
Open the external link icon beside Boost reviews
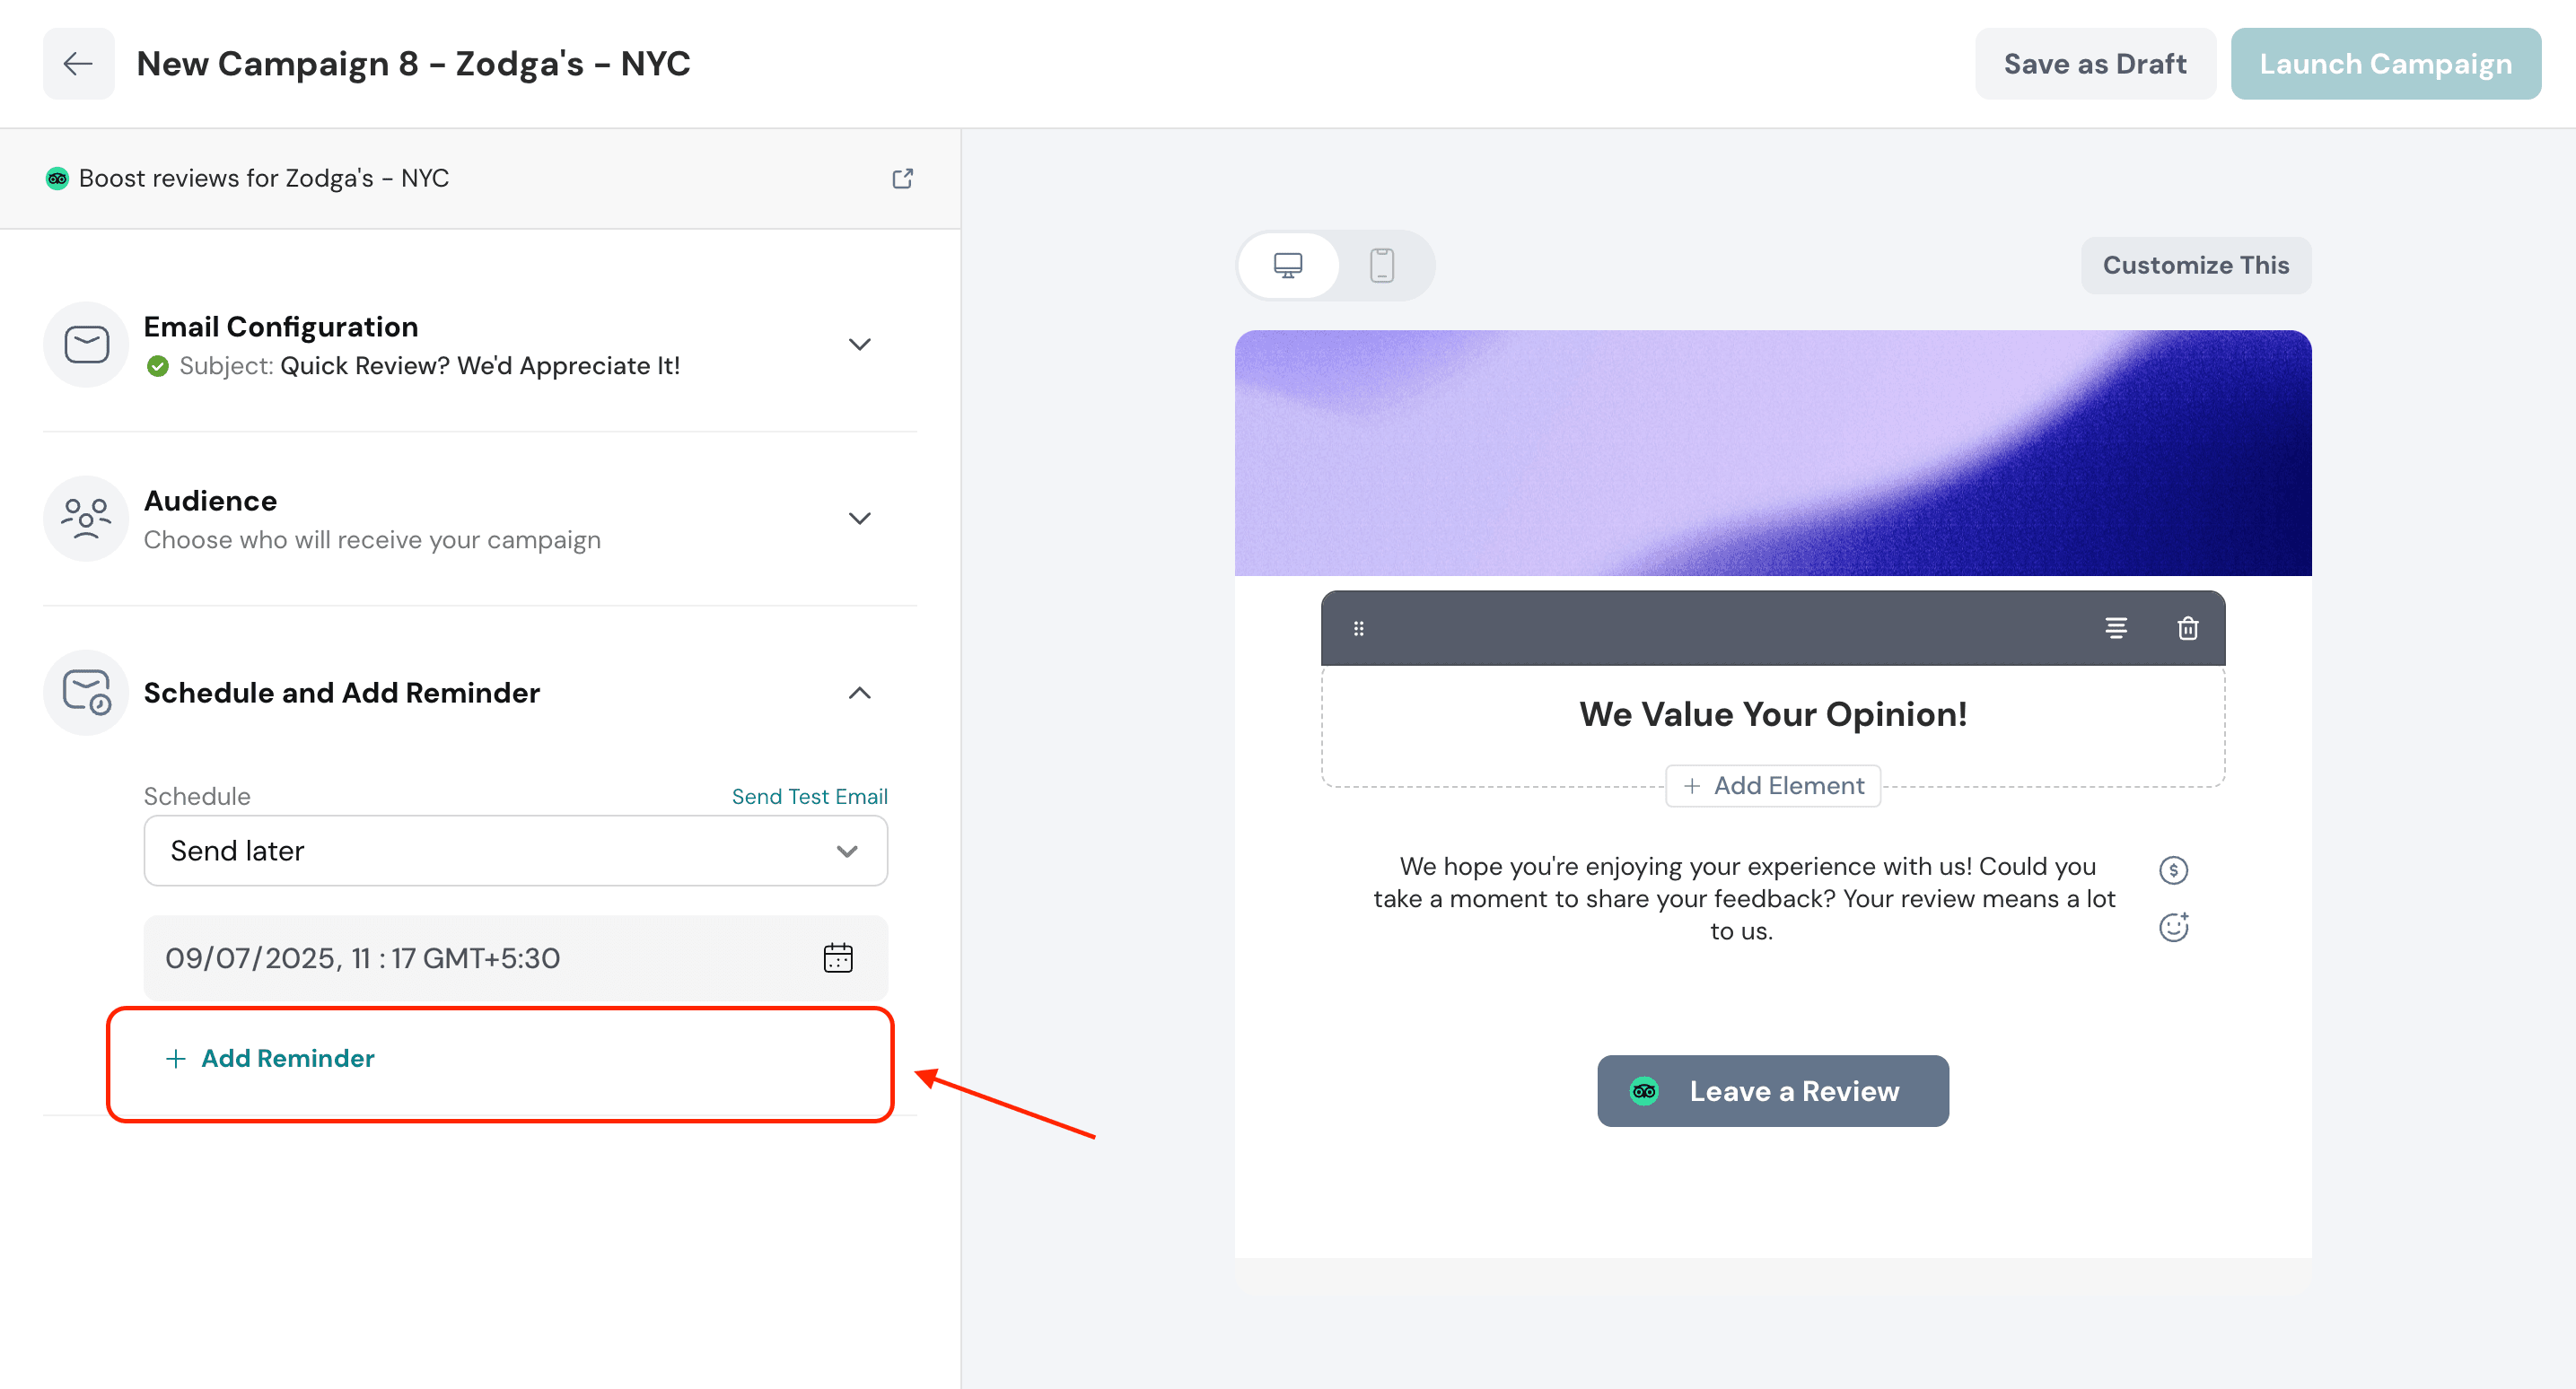click(x=902, y=178)
